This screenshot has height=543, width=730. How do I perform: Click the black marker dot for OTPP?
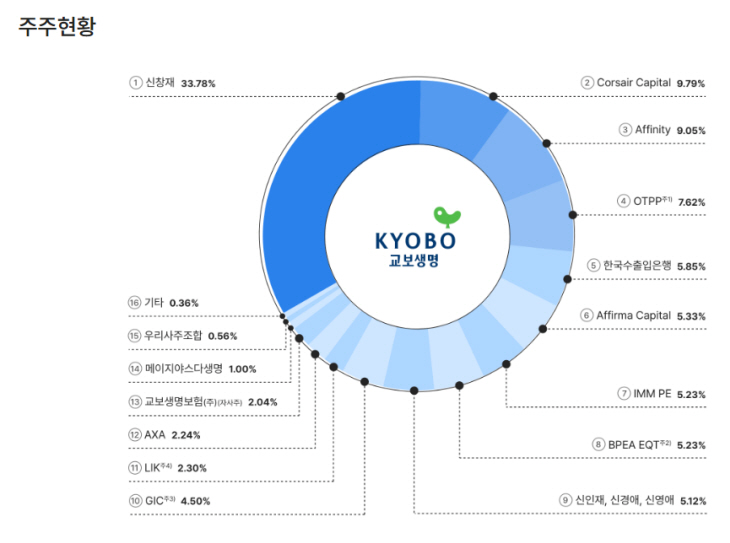click(x=573, y=215)
